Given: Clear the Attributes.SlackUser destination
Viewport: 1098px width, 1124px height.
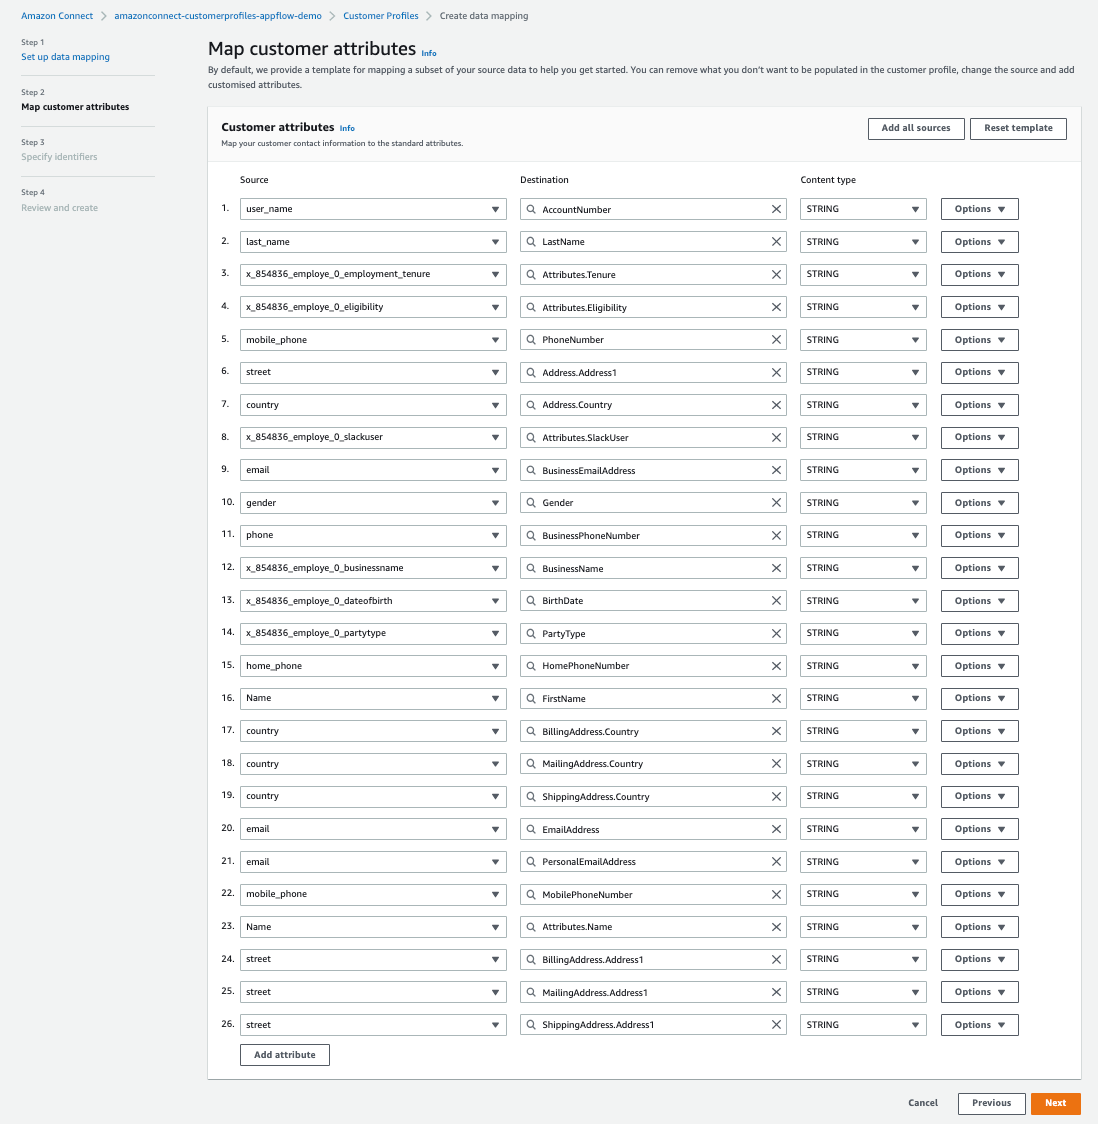Looking at the screenshot, I should (x=776, y=437).
